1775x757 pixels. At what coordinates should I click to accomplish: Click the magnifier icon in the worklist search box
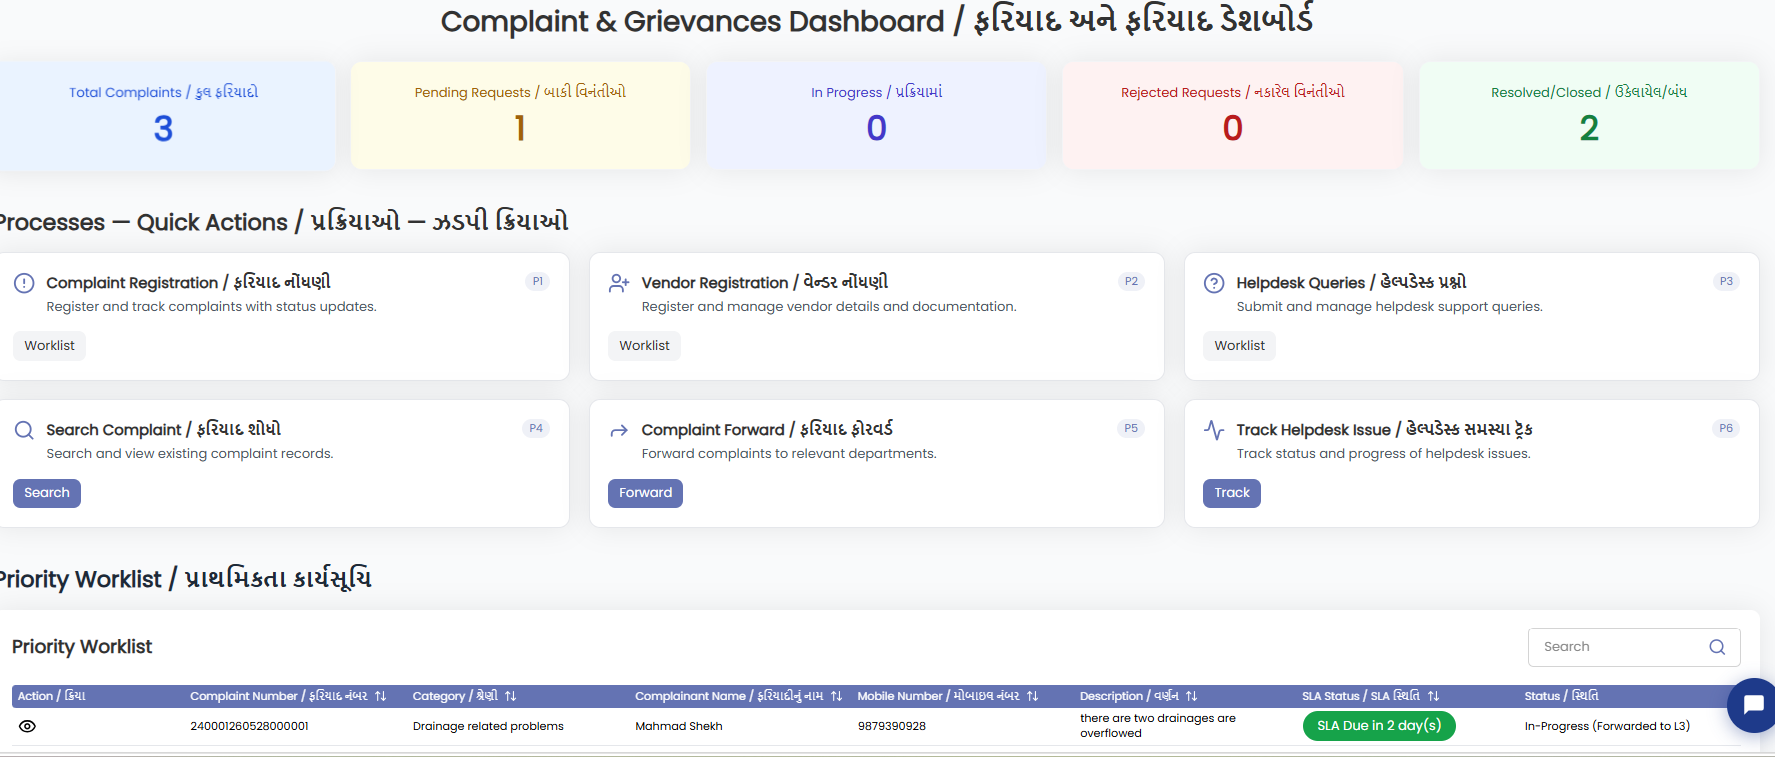[1717, 647]
